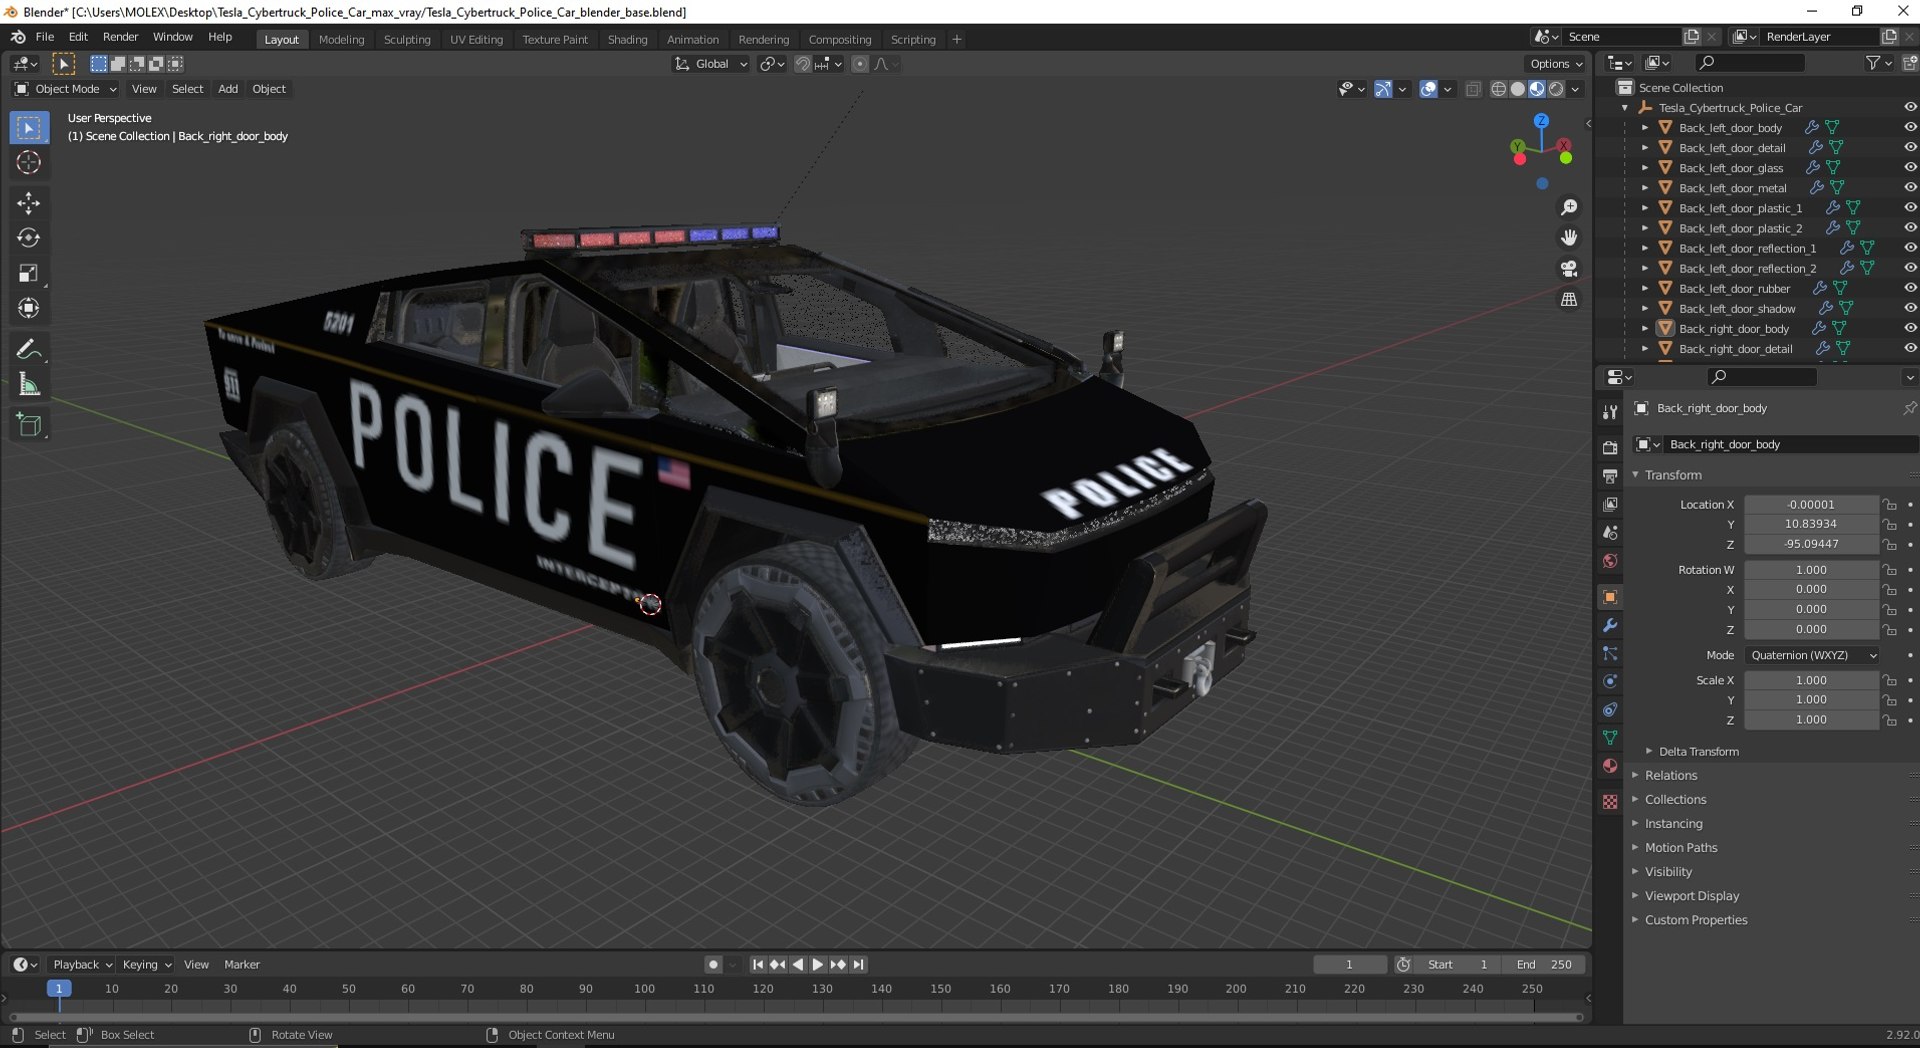Jump to the end frame
The width and height of the screenshot is (1920, 1048).
[x=858, y=965]
